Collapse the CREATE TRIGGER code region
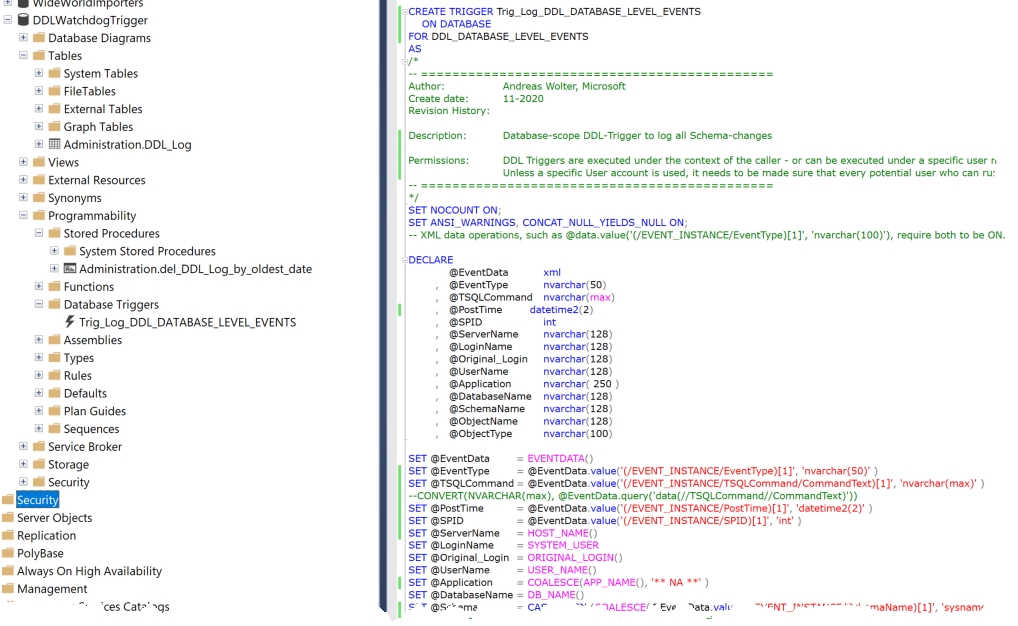This screenshot has width=1018, height=626. (x=404, y=12)
